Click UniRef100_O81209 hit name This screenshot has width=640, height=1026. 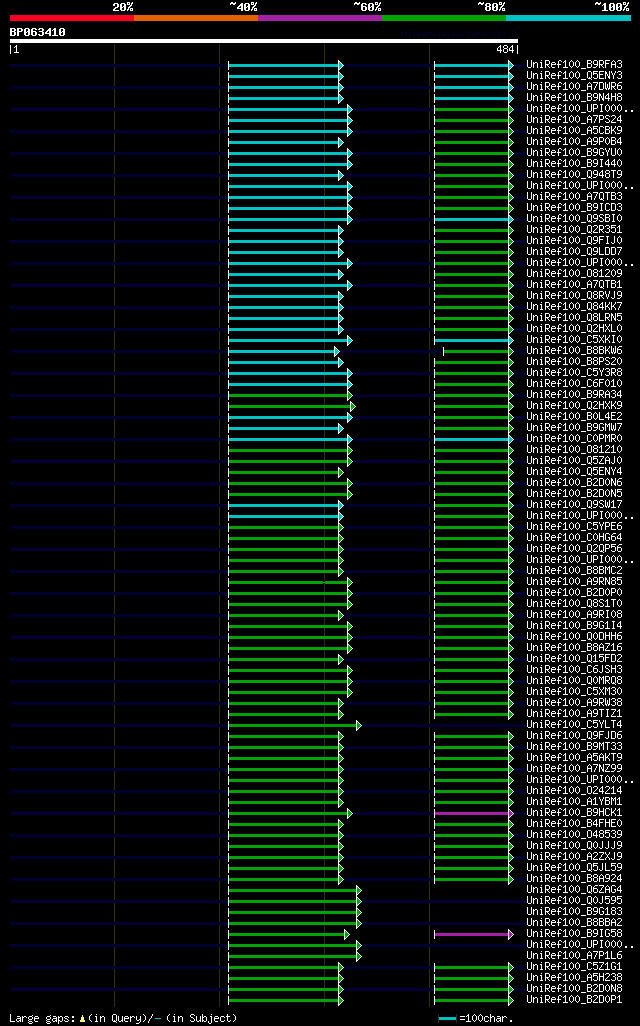[575, 274]
